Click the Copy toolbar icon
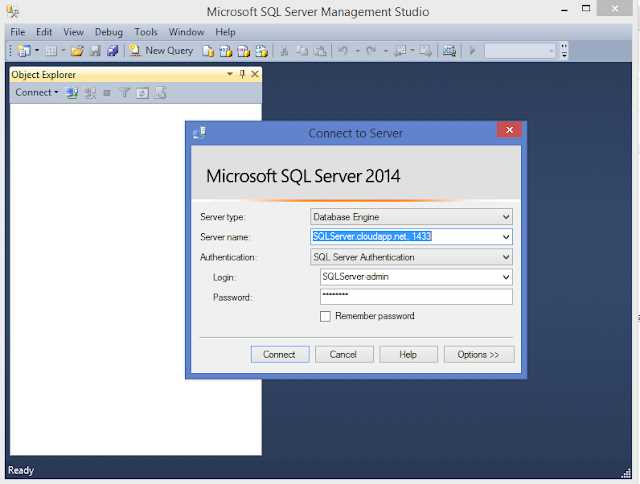 coord(302,51)
